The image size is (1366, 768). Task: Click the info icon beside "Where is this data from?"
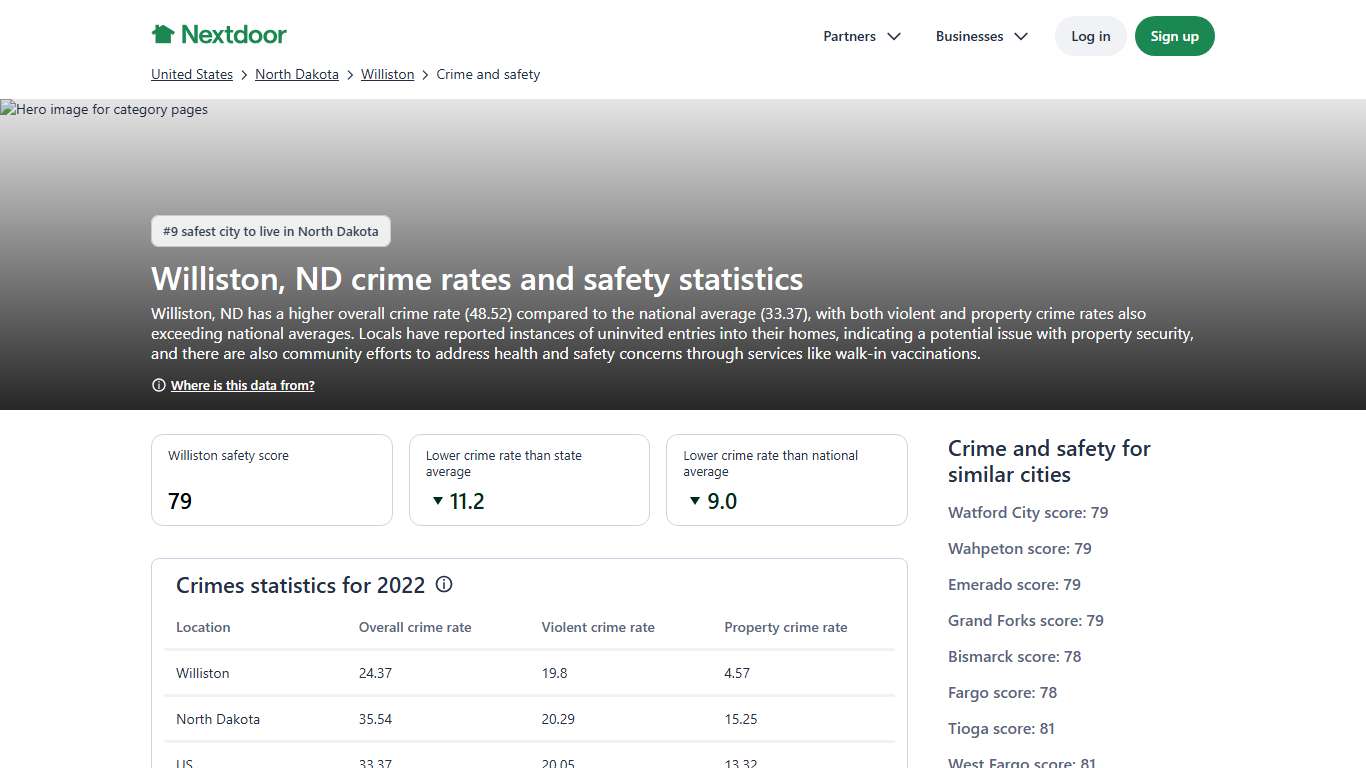point(158,384)
